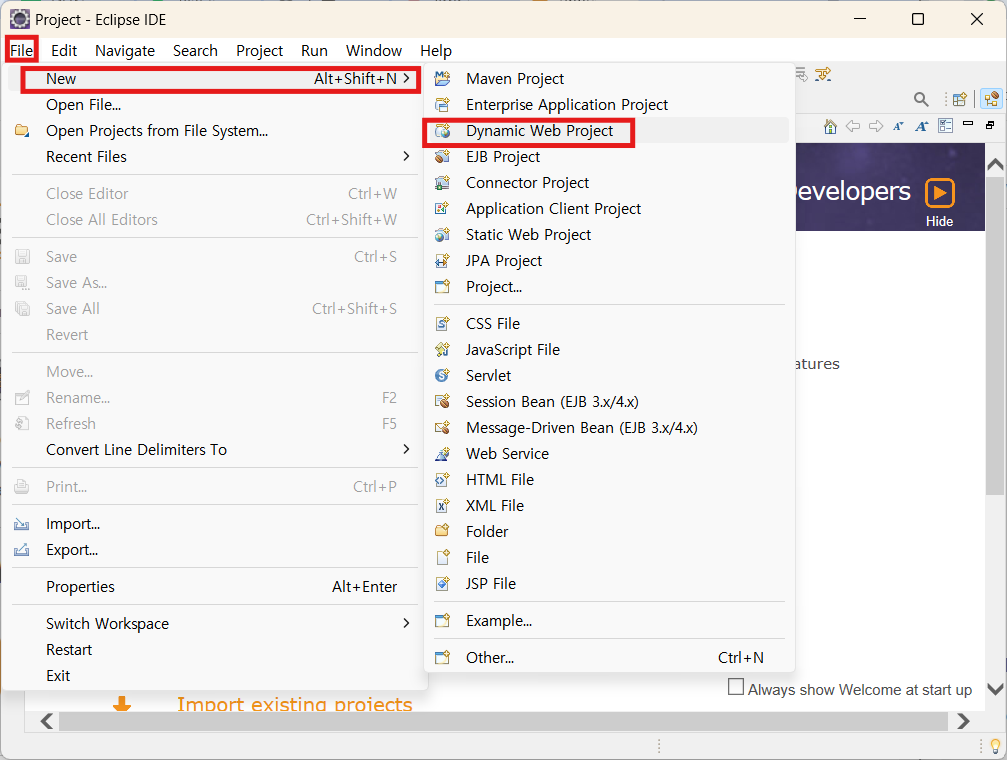Minimize the Welcome view panel
1007x760 pixels.
coord(968,123)
